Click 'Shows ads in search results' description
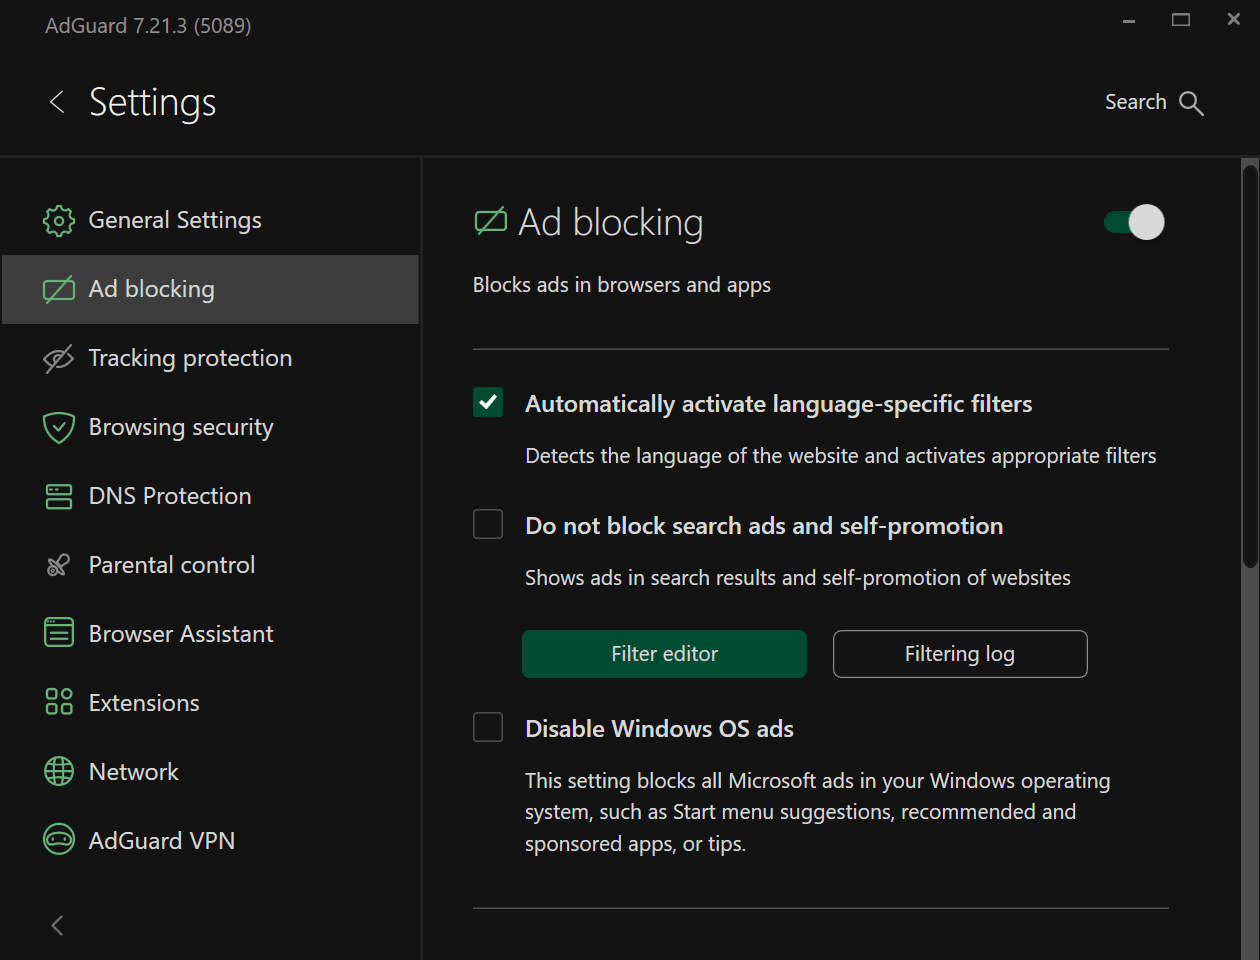 coord(798,578)
